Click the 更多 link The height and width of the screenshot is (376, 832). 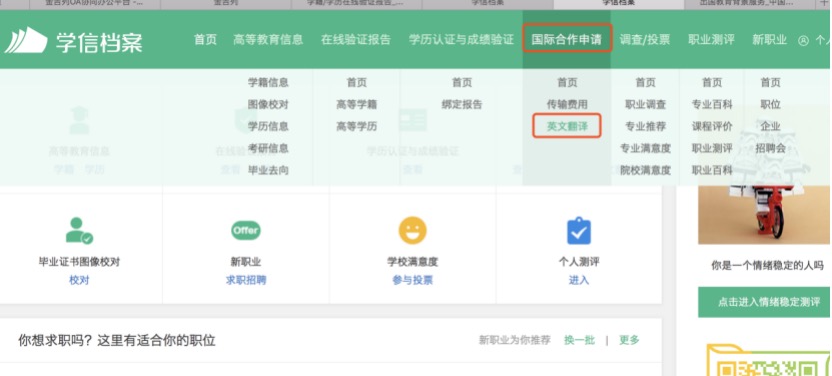(x=629, y=340)
